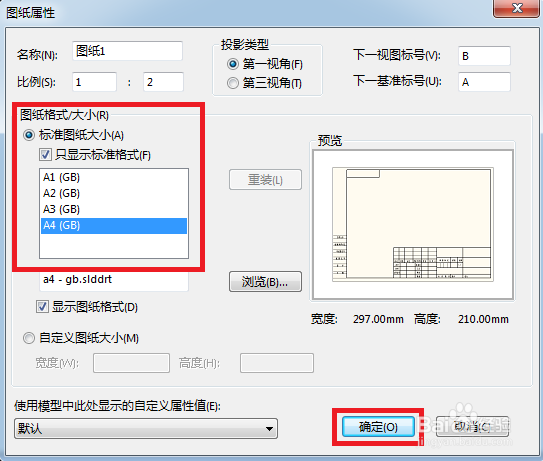Click the first 比例 scale field
The width and height of the screenshot is (543, 461).
point(94,82)
